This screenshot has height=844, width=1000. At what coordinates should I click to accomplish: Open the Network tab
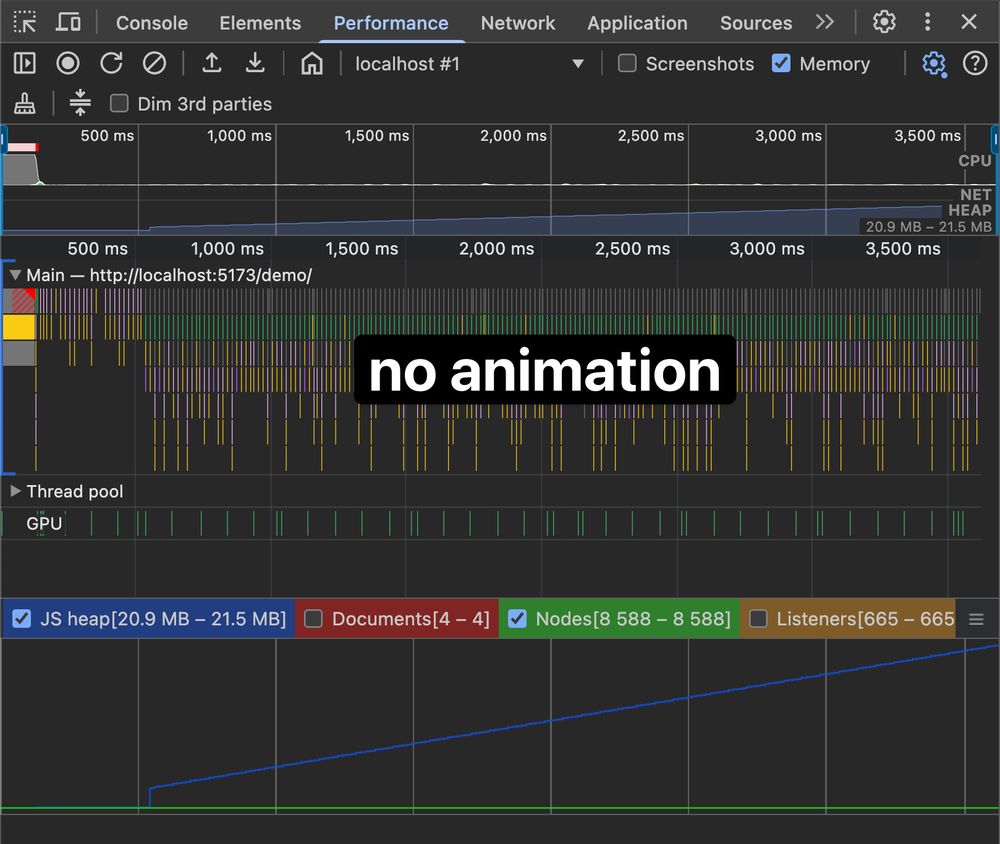[x=518, y=23]
